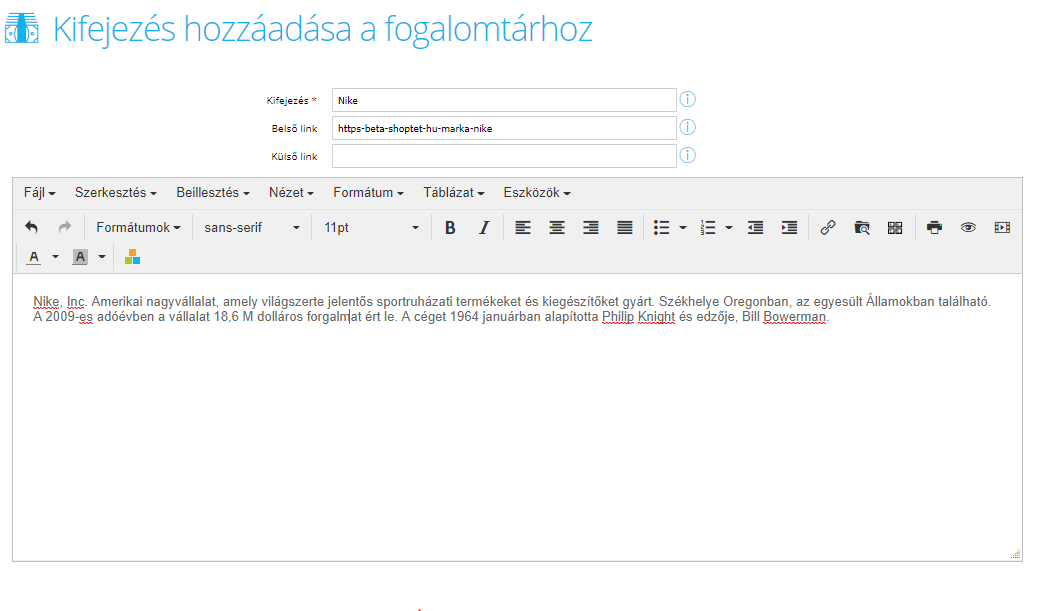This screenshot has height=611, width=1041.
Task: Apply the background highlight color
Action: [80, 257]
